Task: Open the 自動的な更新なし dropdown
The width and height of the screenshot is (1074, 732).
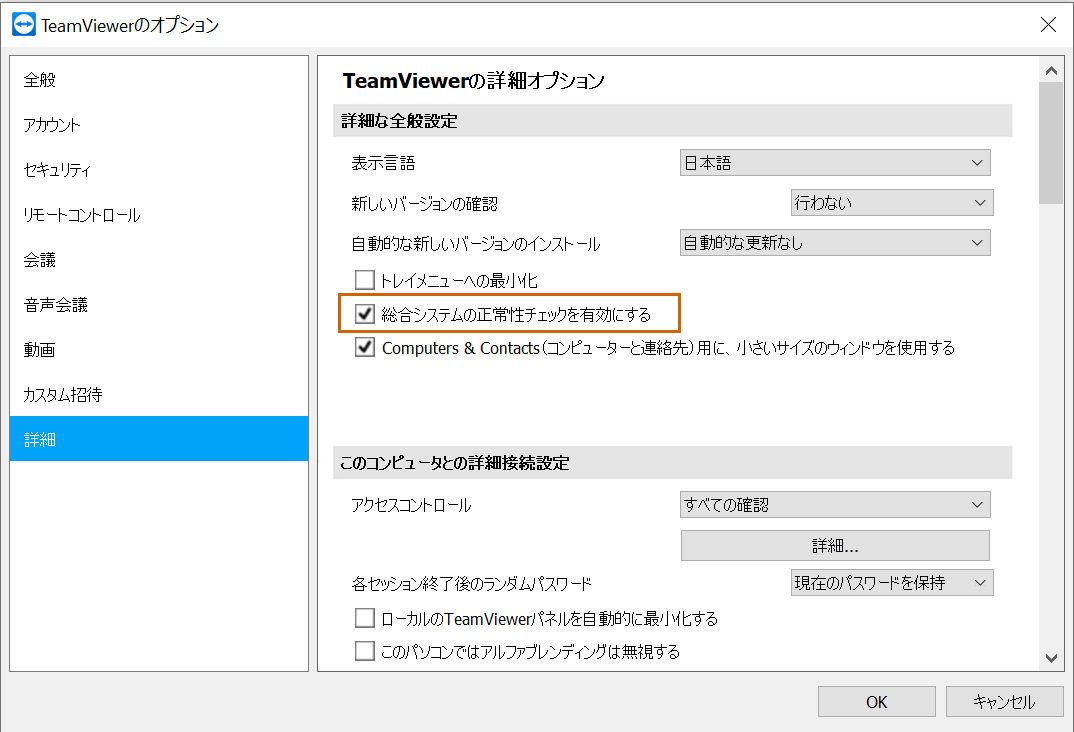Action: pyautogui.click(x=835, y=242)
